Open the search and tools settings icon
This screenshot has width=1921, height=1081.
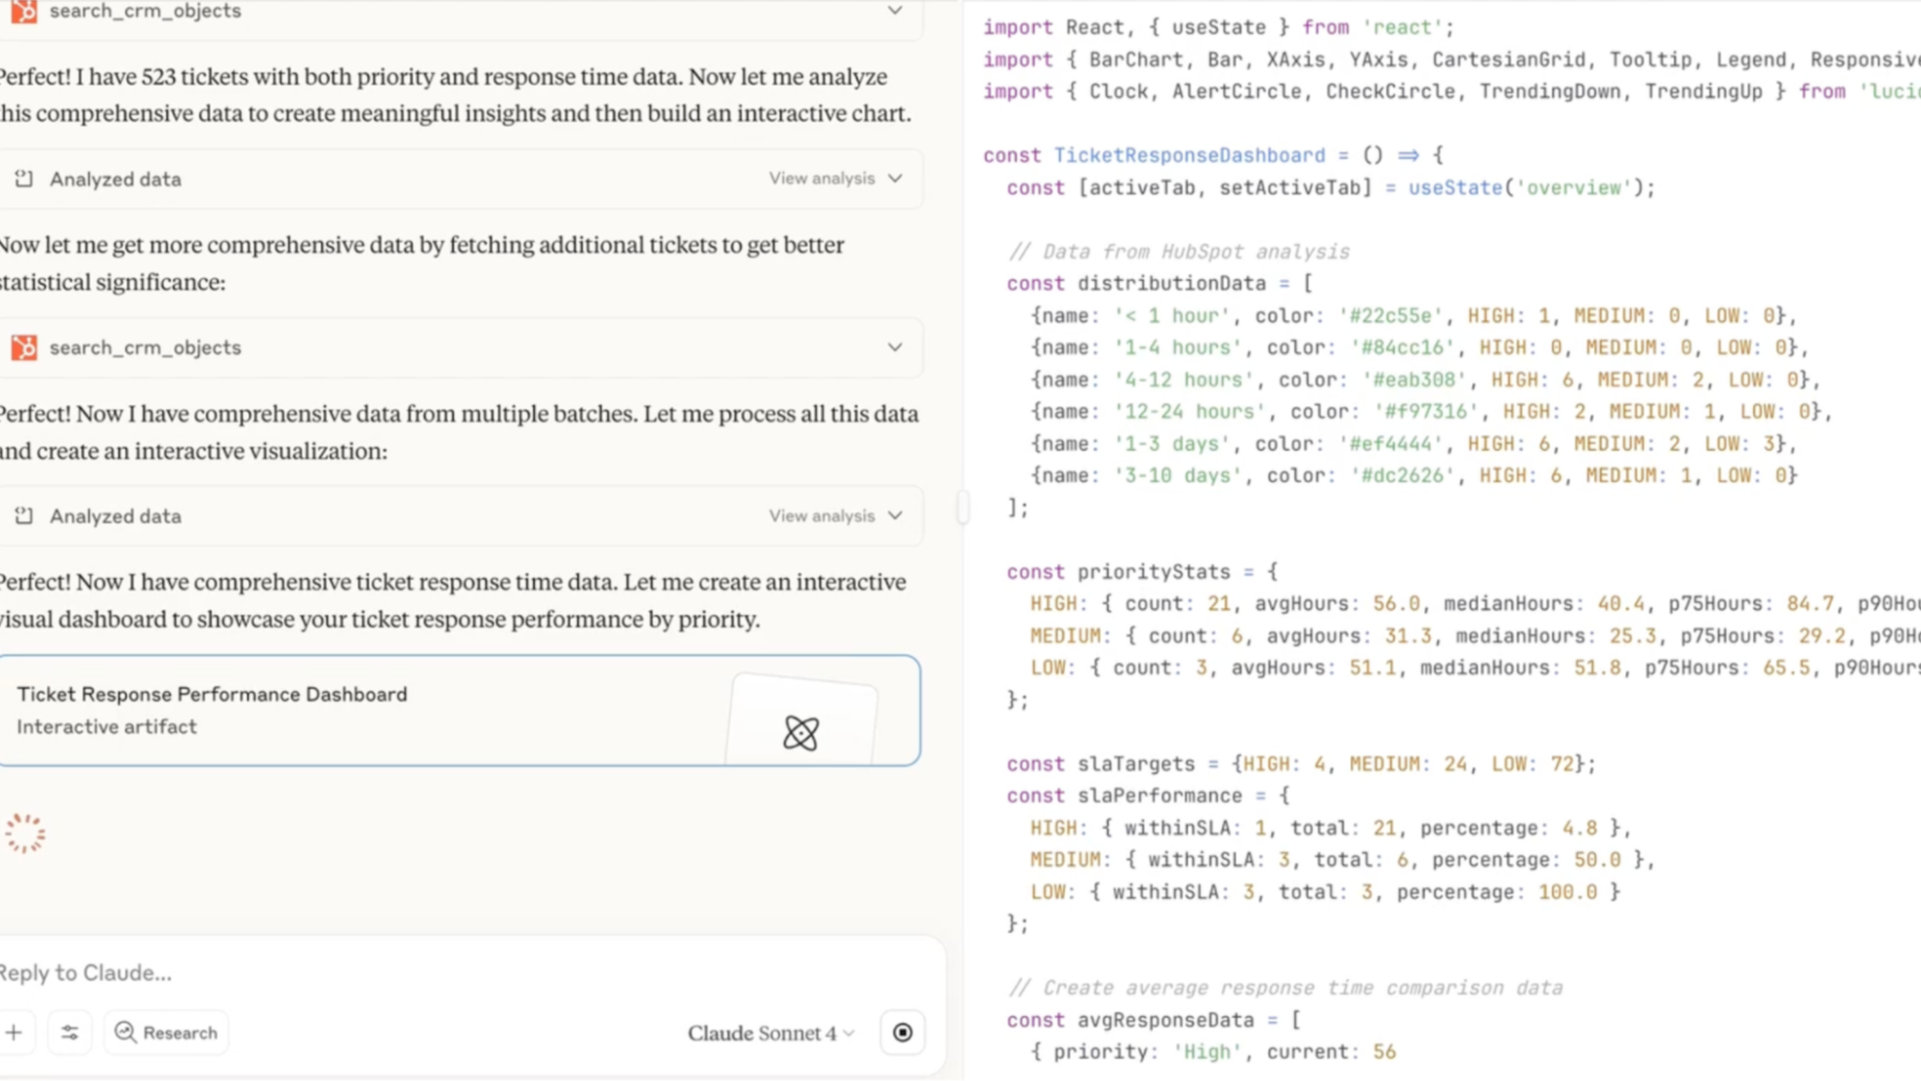[x=69, y=1032]
